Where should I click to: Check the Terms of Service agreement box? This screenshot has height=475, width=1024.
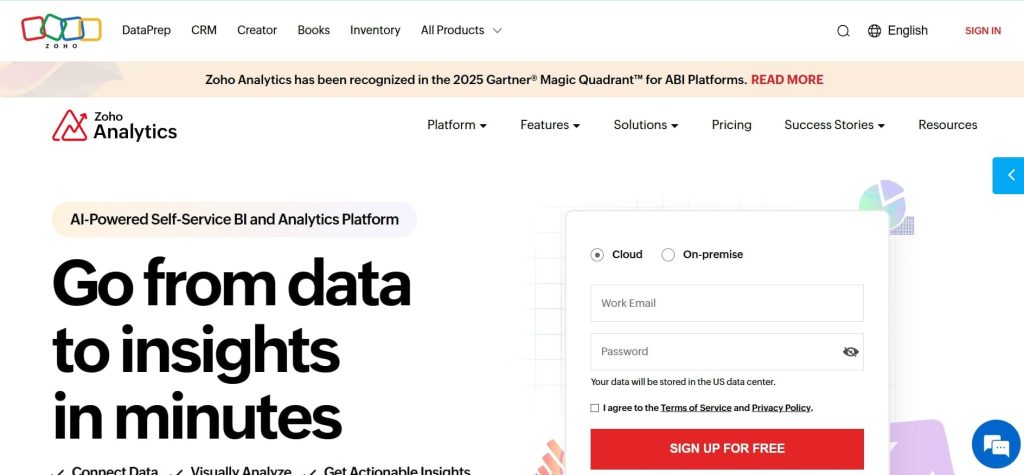(595, 408)
